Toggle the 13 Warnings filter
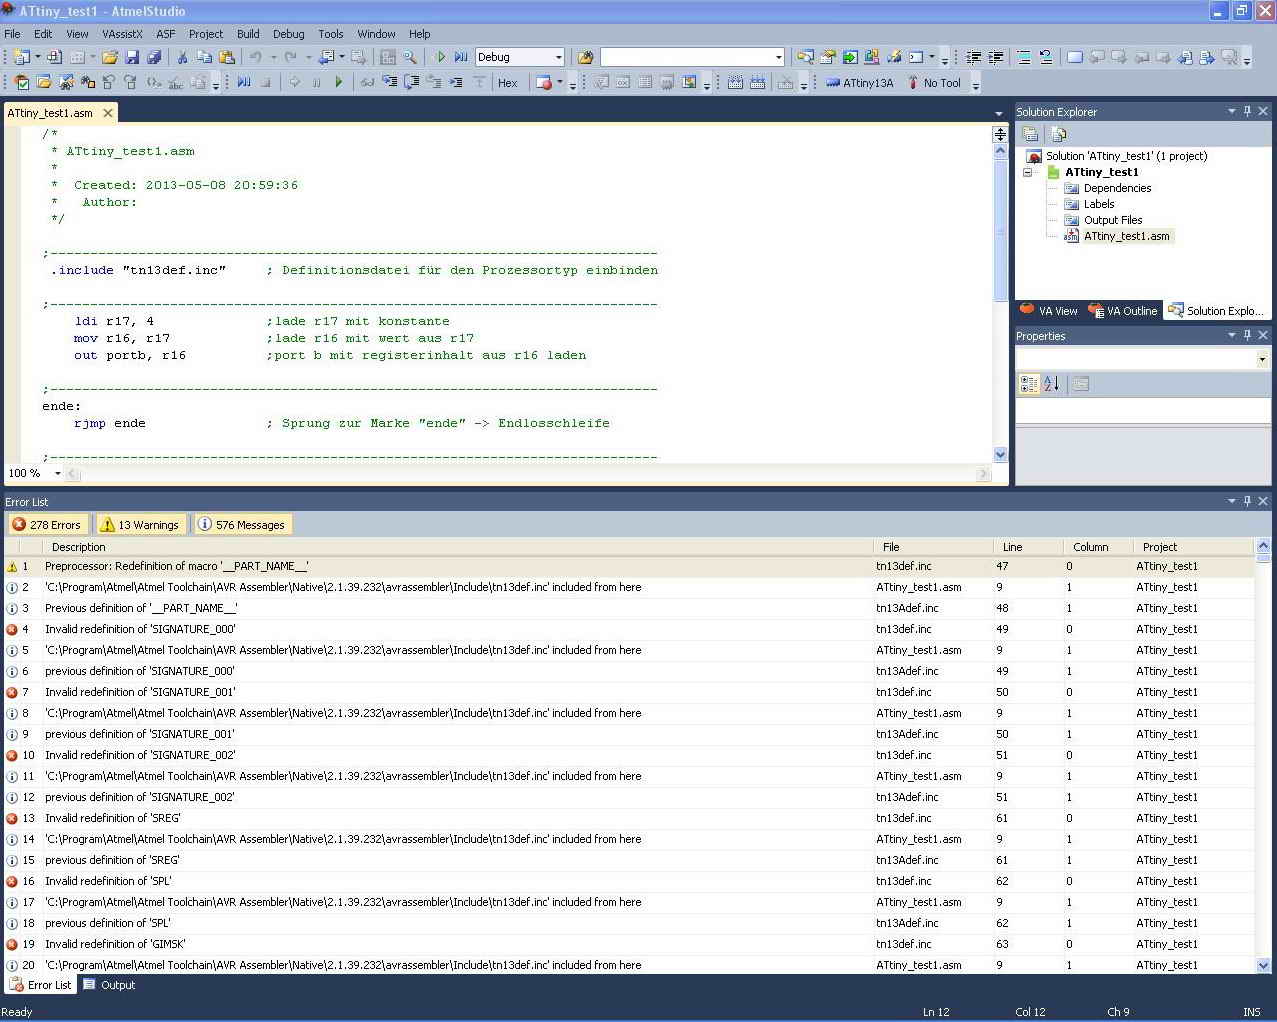 140,525
